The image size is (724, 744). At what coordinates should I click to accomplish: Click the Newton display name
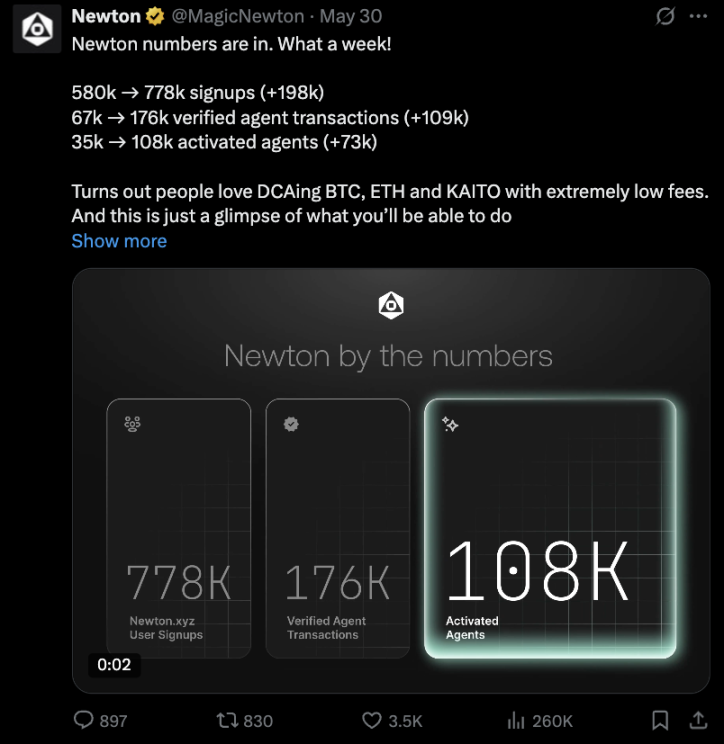point(106,17)
